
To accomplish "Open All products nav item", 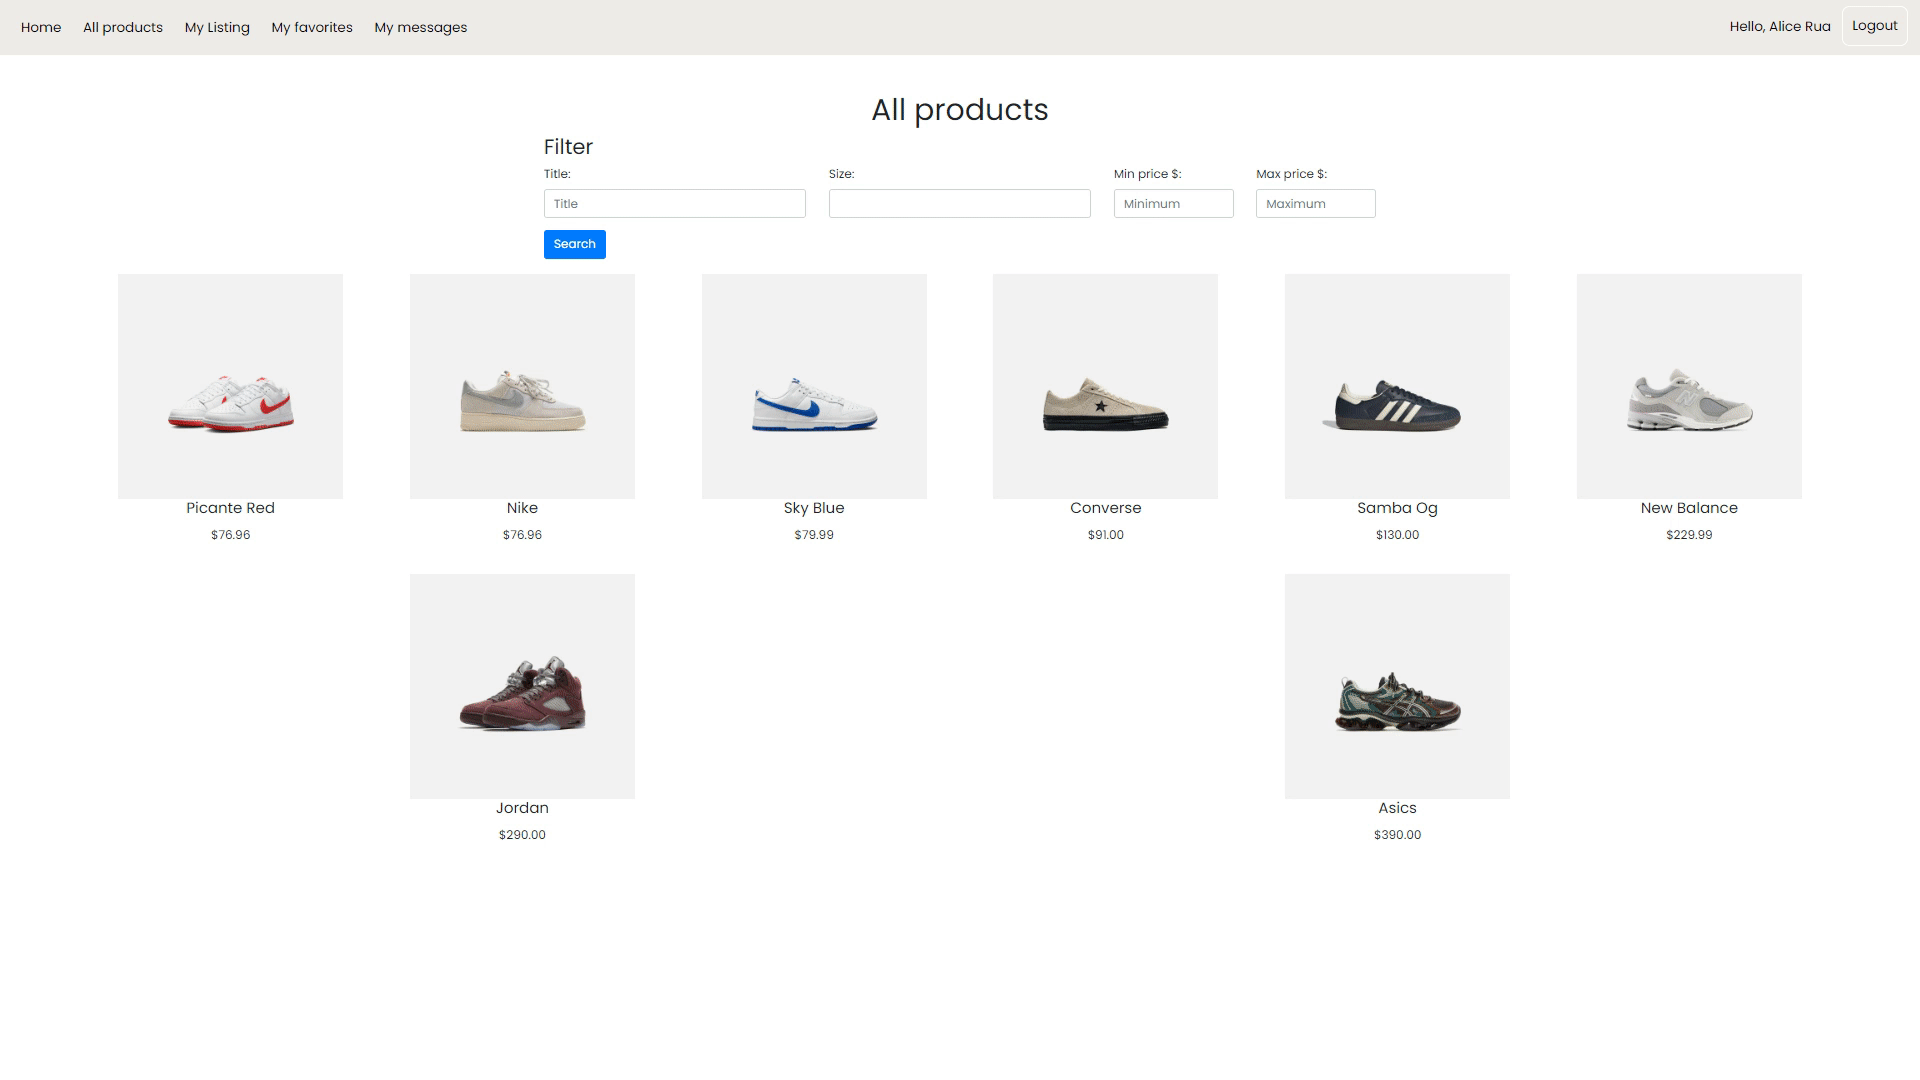I will [x=123, y=27].
